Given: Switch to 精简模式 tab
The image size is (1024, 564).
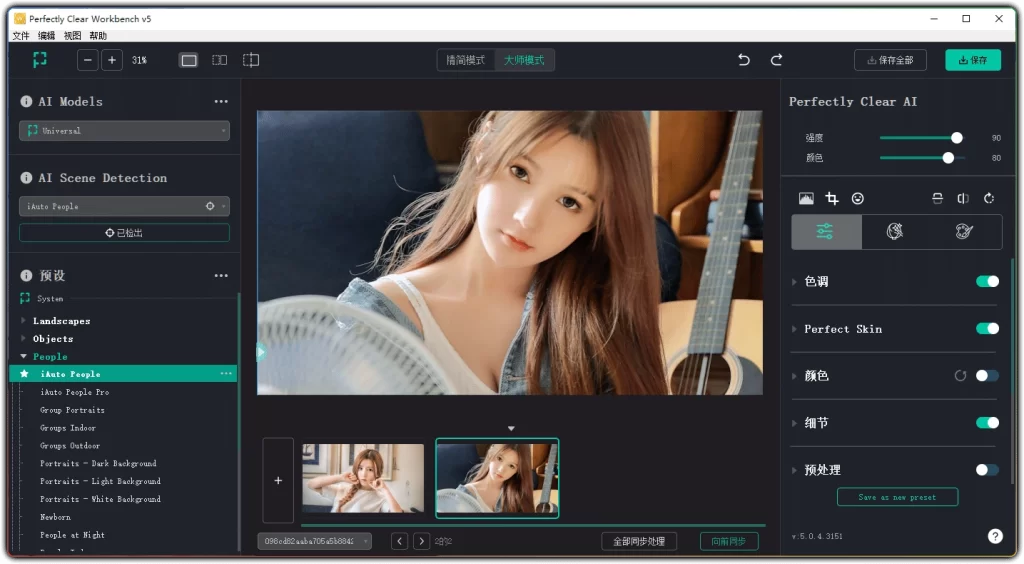Looking at the screenshot, I should pos(466,60).
